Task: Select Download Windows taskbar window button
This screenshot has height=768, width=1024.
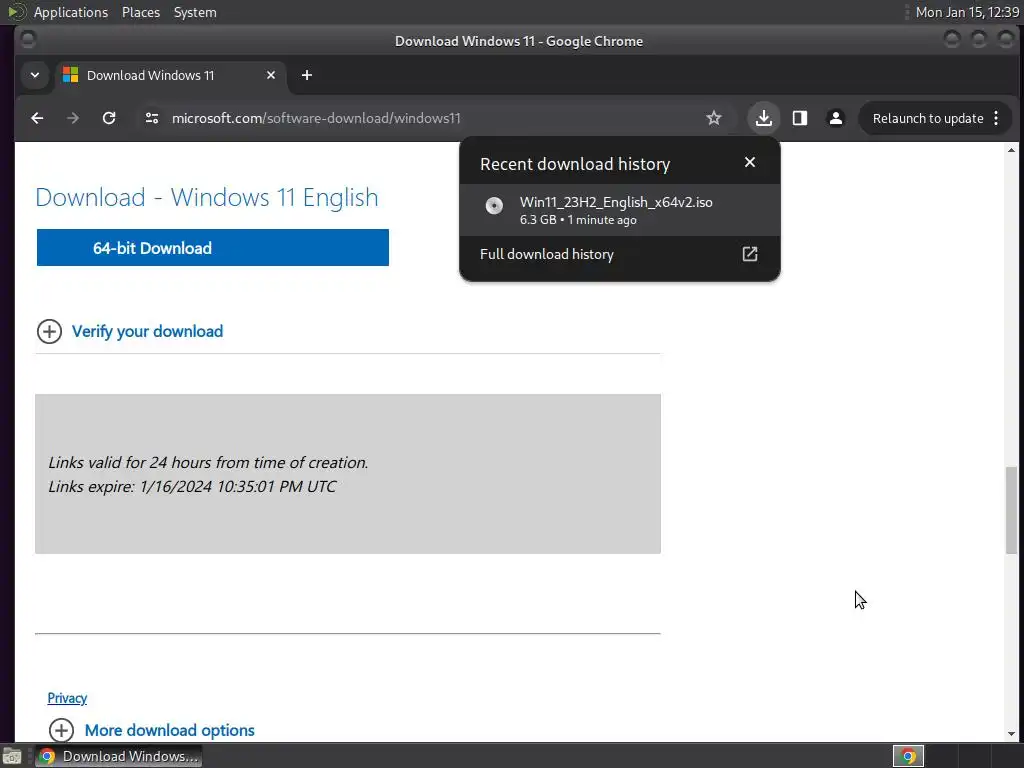Action: click(118, 756)
